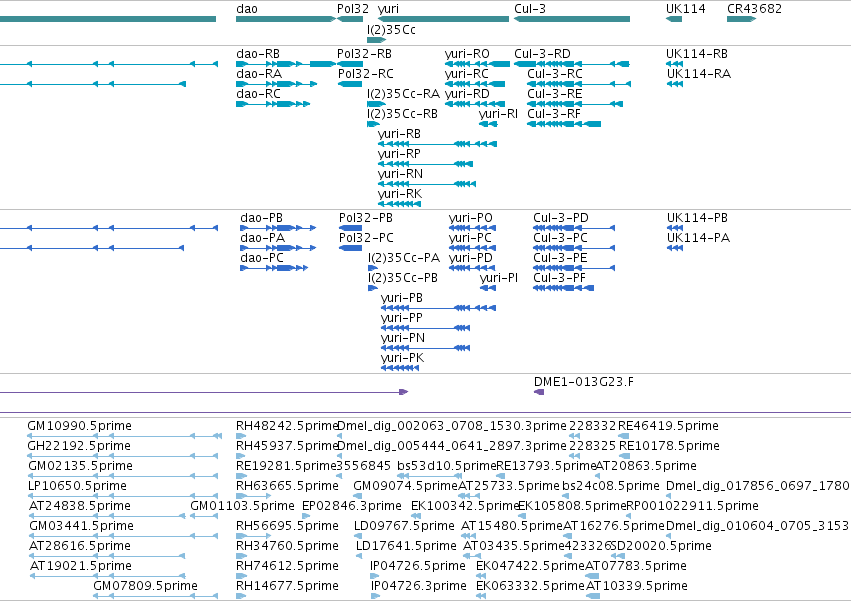Screen dimensions: 851x601
Task: Select the yuri-PC protein label
Action: click(470, 238)
